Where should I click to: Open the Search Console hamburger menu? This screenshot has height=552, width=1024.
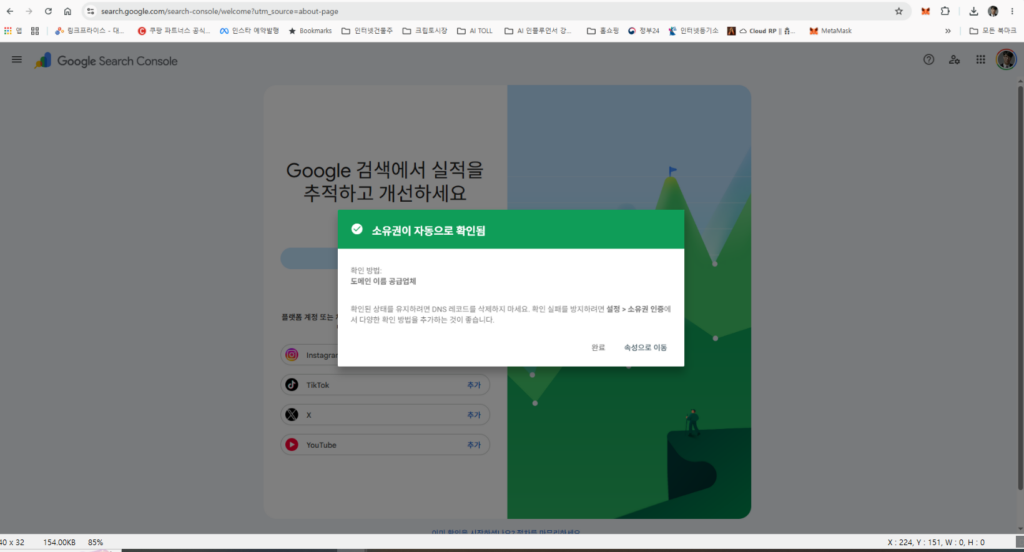click(x=17, y=59)
